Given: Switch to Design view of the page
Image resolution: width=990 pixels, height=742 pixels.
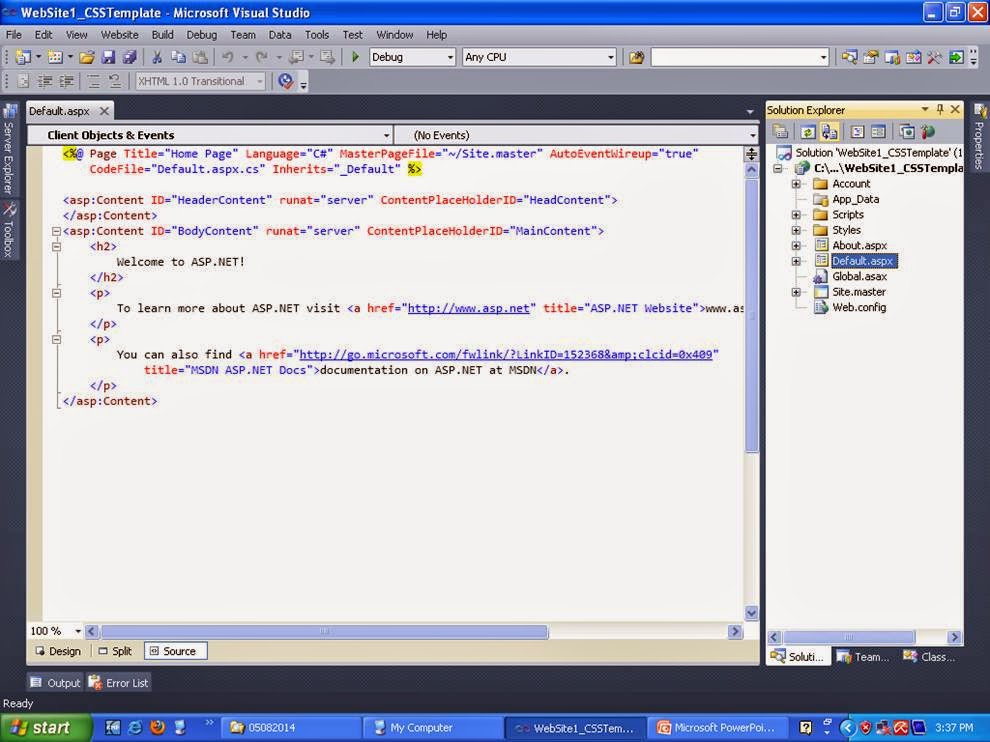Looking at the screenshot, I should [x=60, y=651].
